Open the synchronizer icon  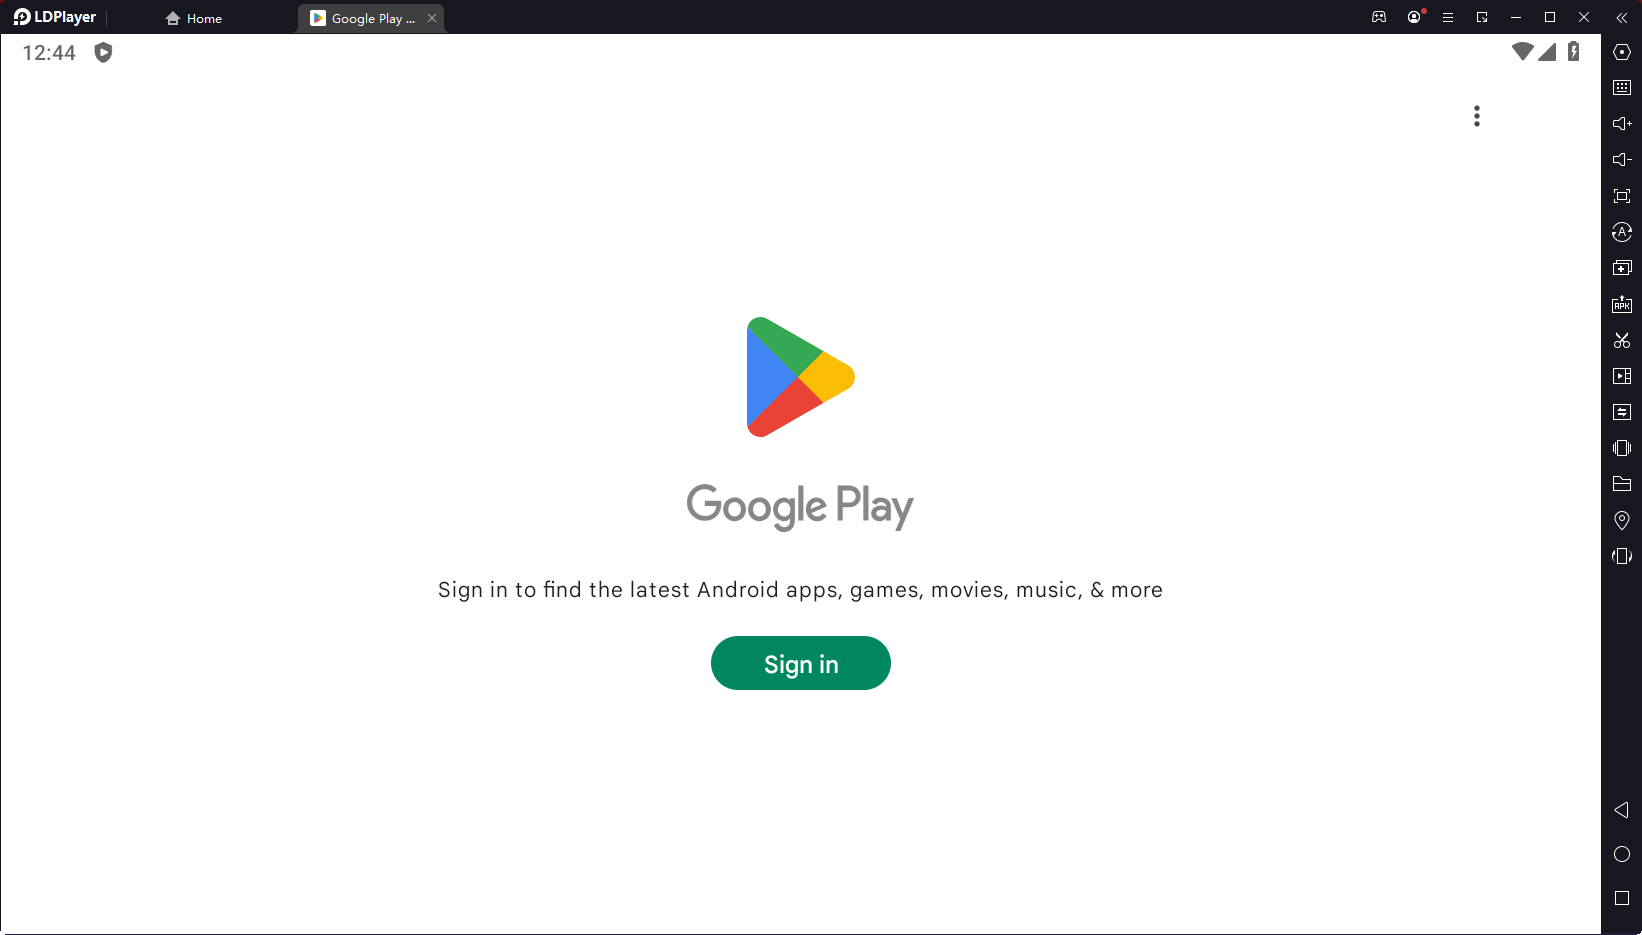[1622, 412]
